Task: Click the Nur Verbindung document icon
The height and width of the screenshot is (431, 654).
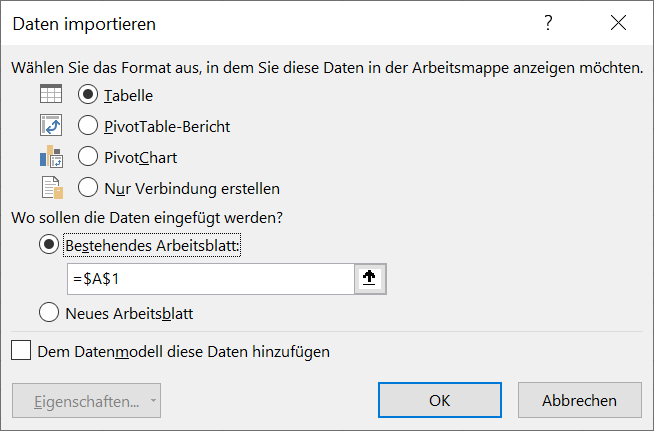Action: click(x=52, y=187)
